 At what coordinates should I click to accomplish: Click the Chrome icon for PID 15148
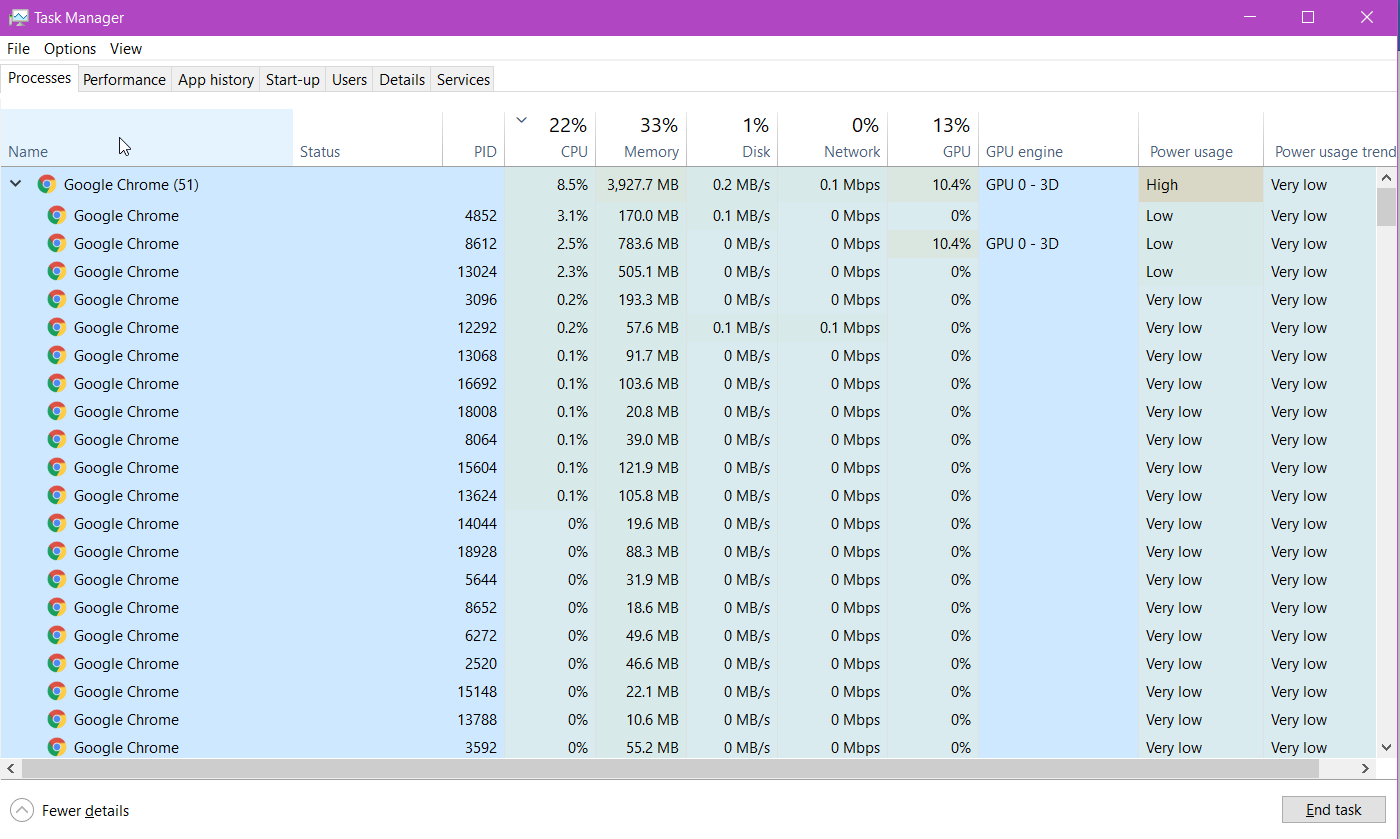[x=57, y=691]
